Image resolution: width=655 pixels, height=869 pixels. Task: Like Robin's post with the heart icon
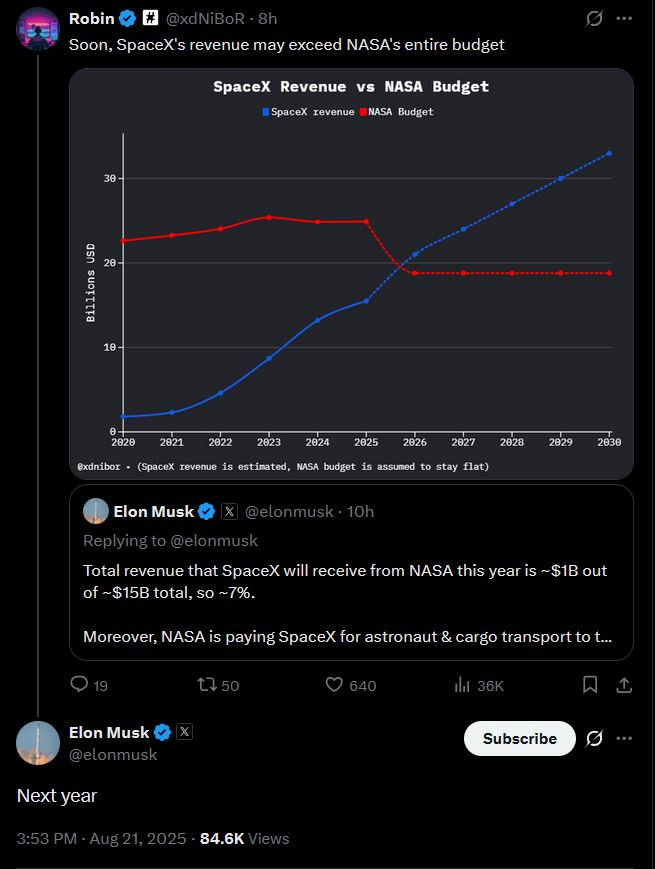pyautogui.click(x=335, y=685)
